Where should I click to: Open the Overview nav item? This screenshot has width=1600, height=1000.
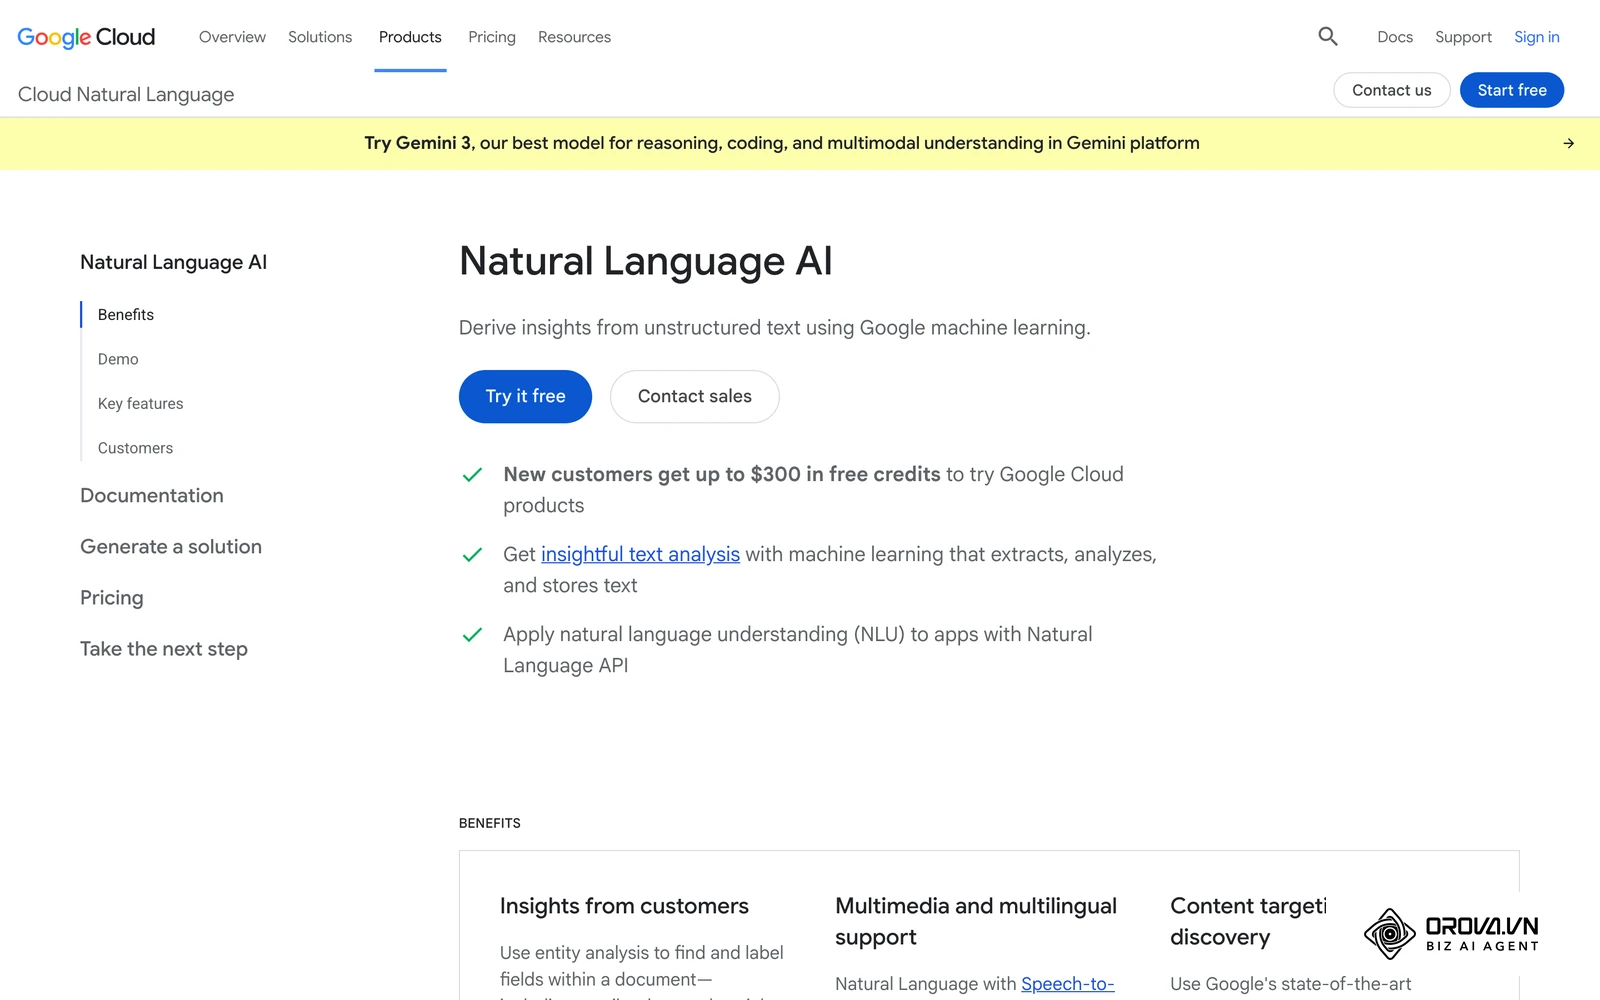[232, 37]
